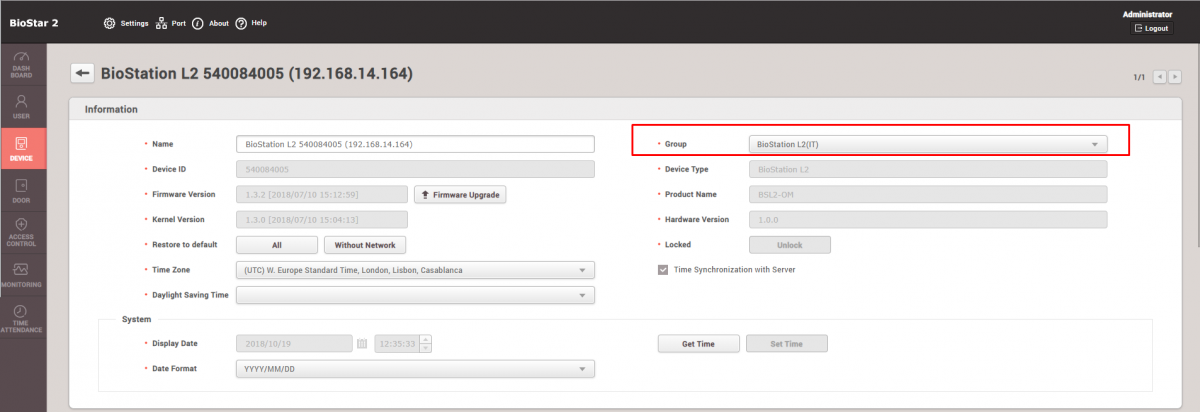Viewport: 1200px width, 412px height.
Task: Open the Daylight Saving Time dropdown
Action: click(415, 295)
